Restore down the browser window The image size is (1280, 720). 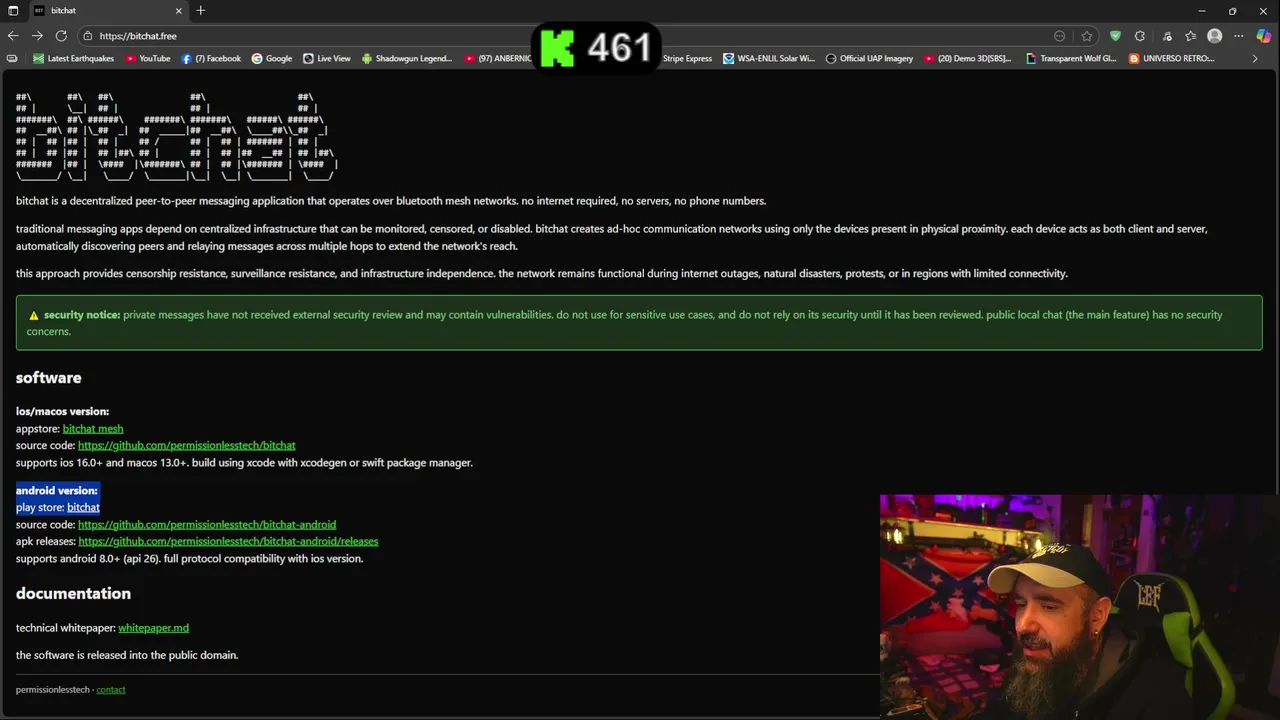pyautogui.click(x=1232, y=11)
